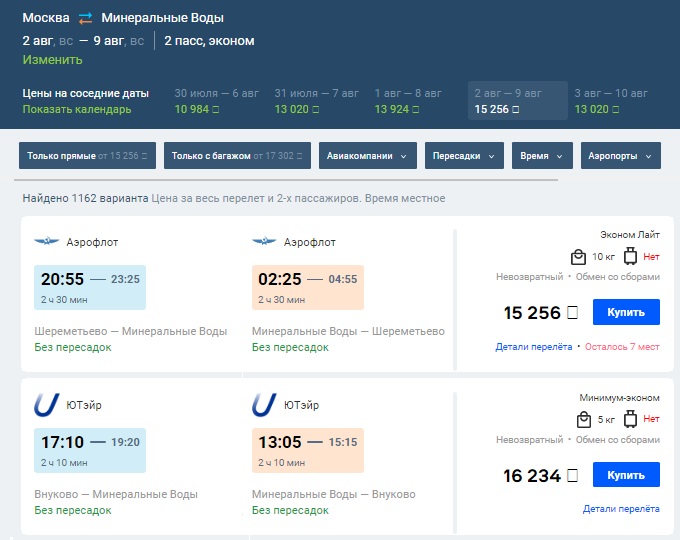Click the 15 256 price in the Aeroflot card
This screenshot has height=540, width=680.
coord(540,313)
